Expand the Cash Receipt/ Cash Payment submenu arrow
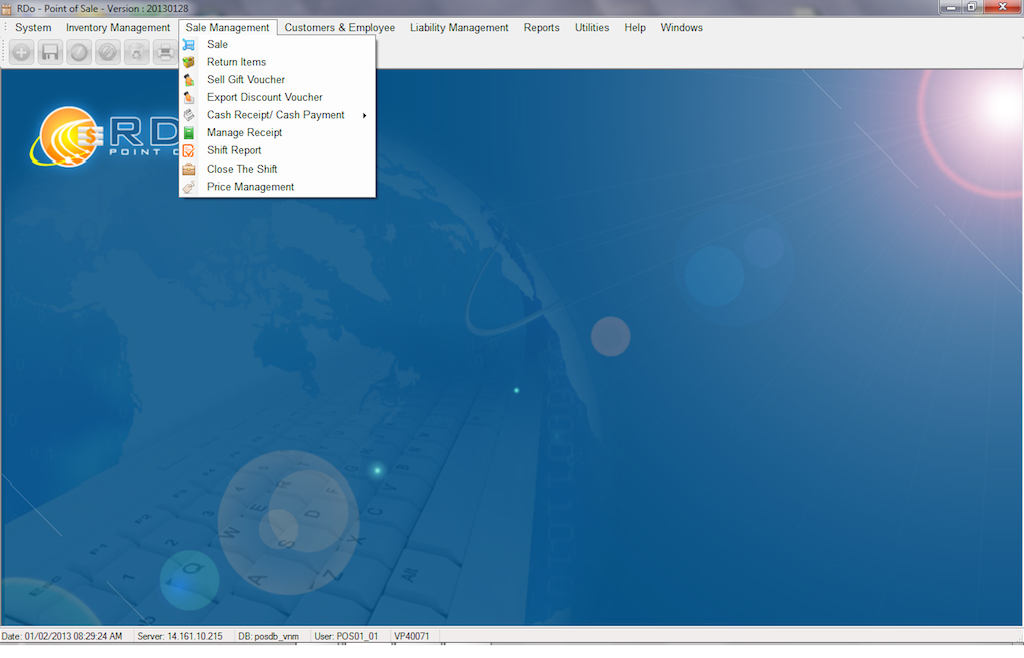The width and height of the screenshot is (1024, 658). (364, 116)
